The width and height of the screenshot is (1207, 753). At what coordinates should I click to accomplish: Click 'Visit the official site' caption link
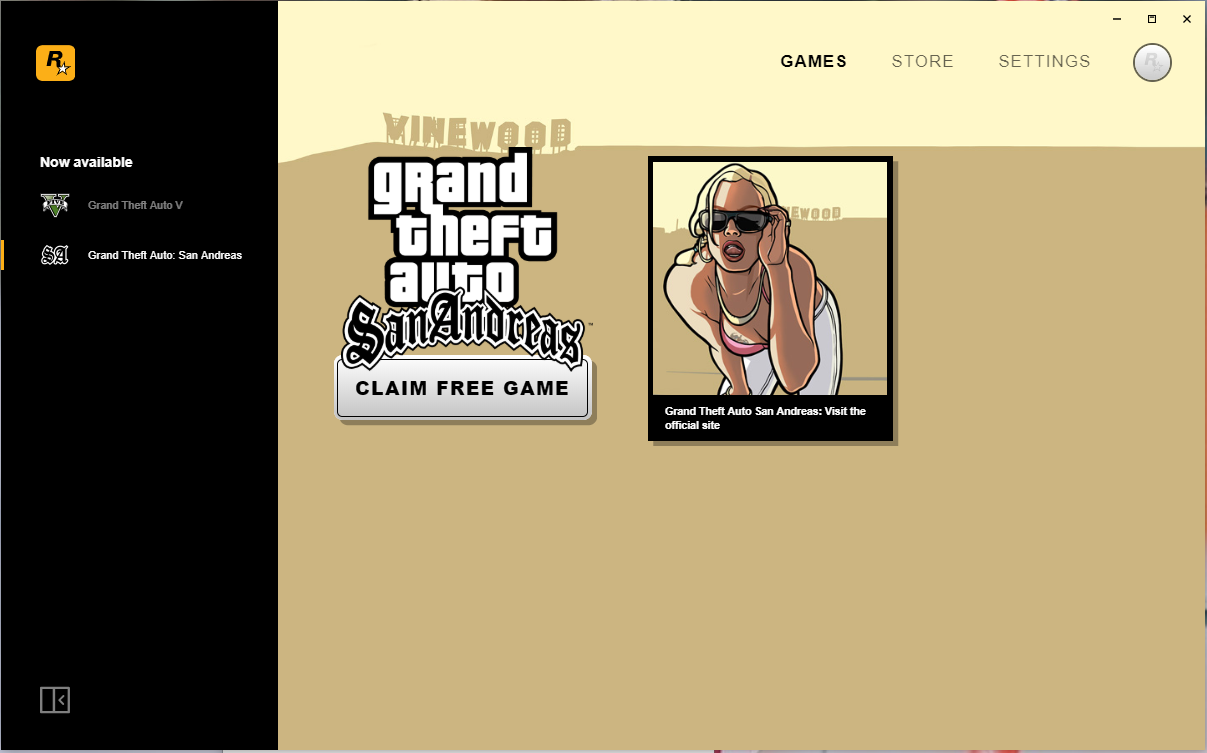pos(765,418)
